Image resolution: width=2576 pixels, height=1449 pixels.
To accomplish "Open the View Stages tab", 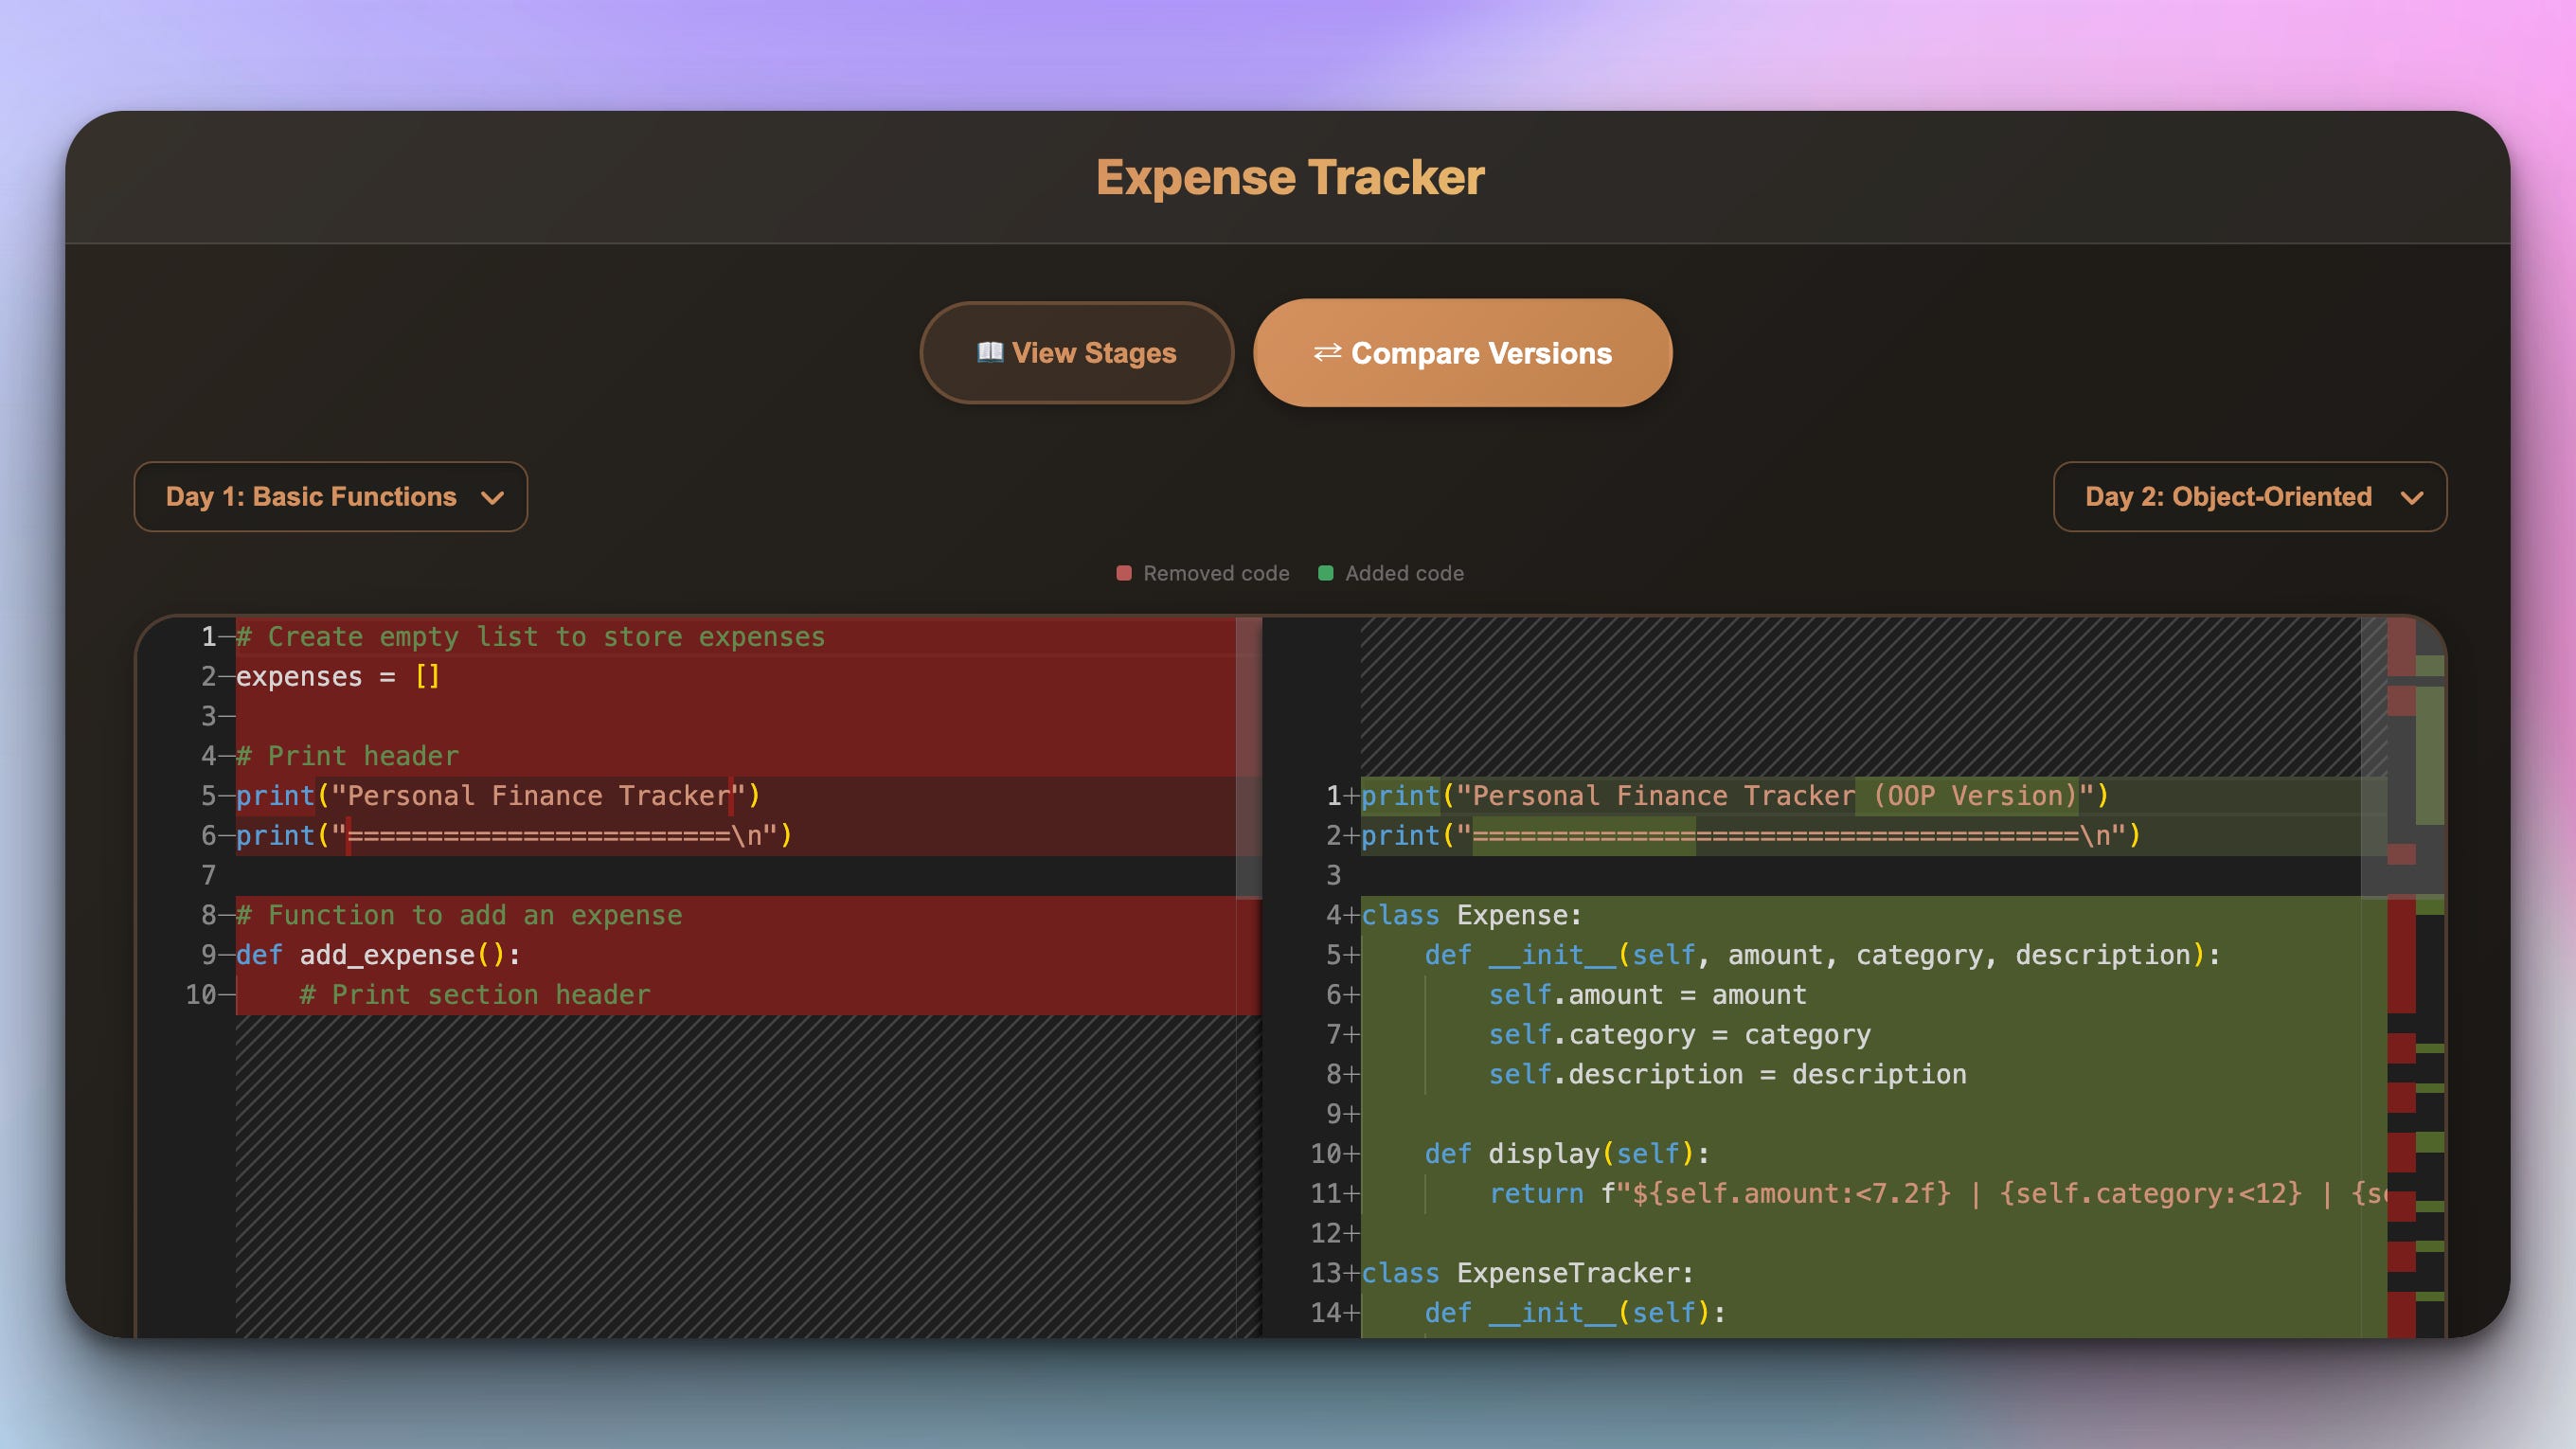I will click(x=1076, y=353).
